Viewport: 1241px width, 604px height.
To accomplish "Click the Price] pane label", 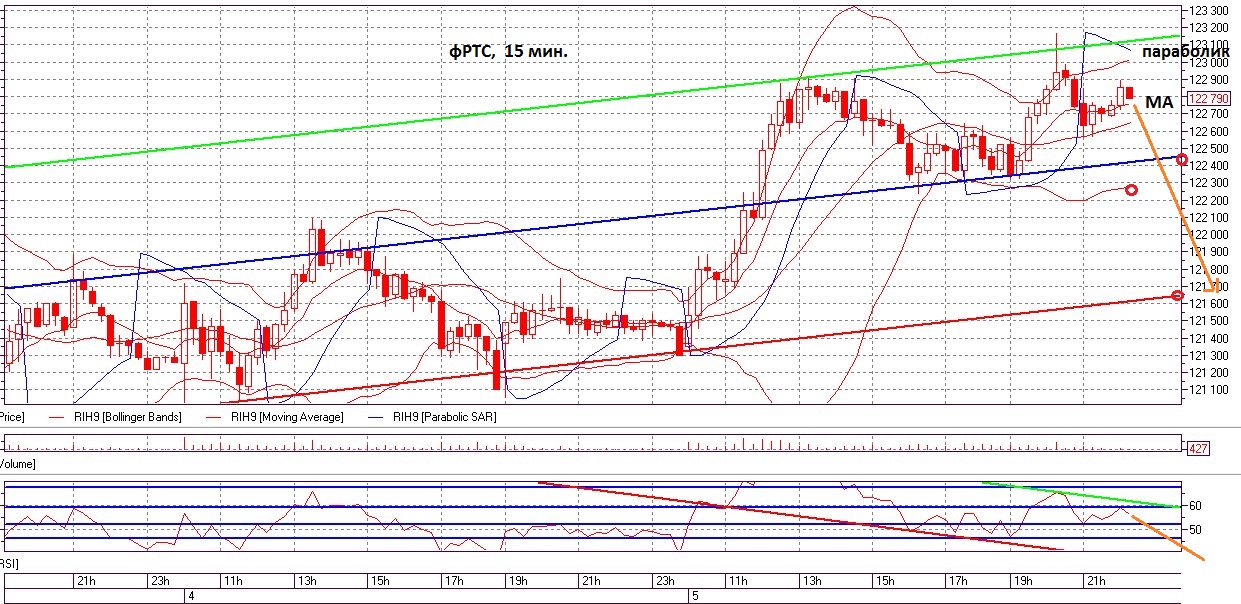I will click(12, 416).
